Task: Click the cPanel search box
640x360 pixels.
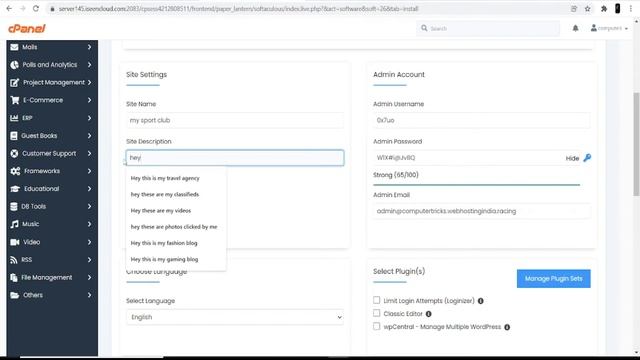Action: (x=488, y=28)
